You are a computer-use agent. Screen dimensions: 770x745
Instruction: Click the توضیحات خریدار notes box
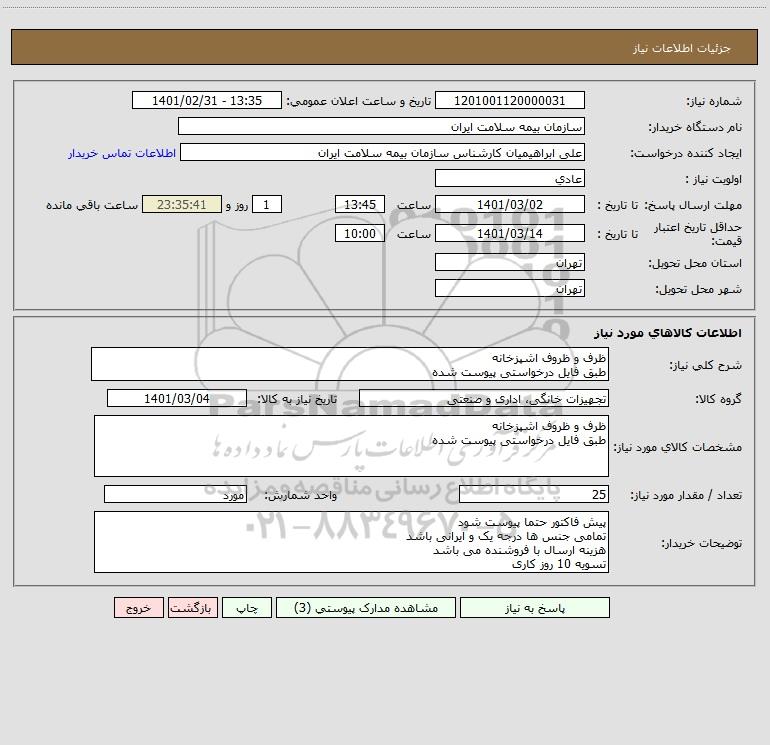(x=351, y=542)
